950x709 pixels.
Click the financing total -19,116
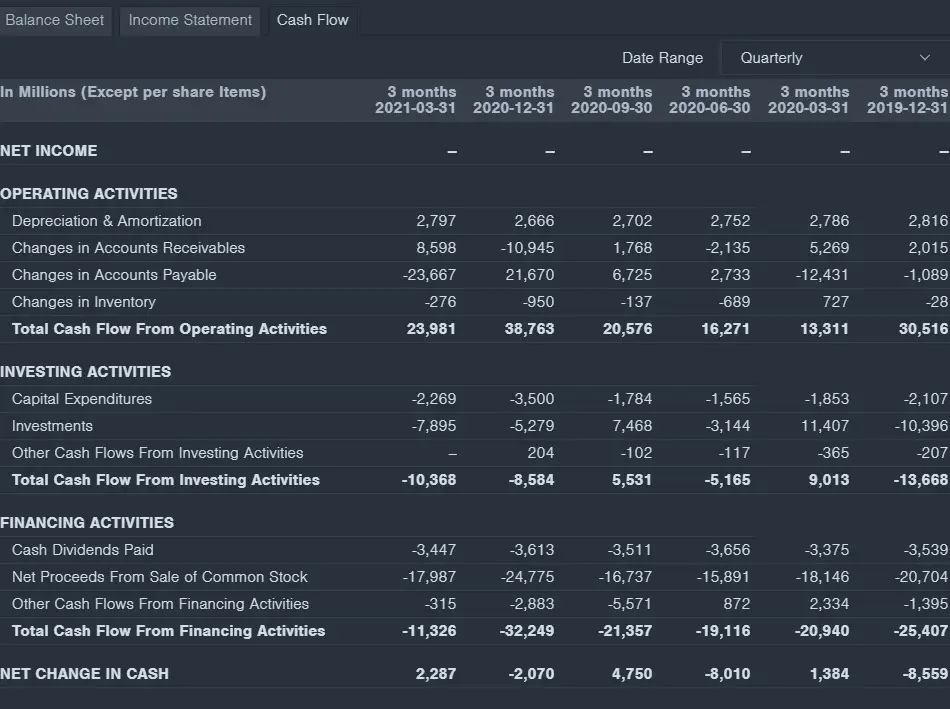pyautogui.click(x=723, y=631)
